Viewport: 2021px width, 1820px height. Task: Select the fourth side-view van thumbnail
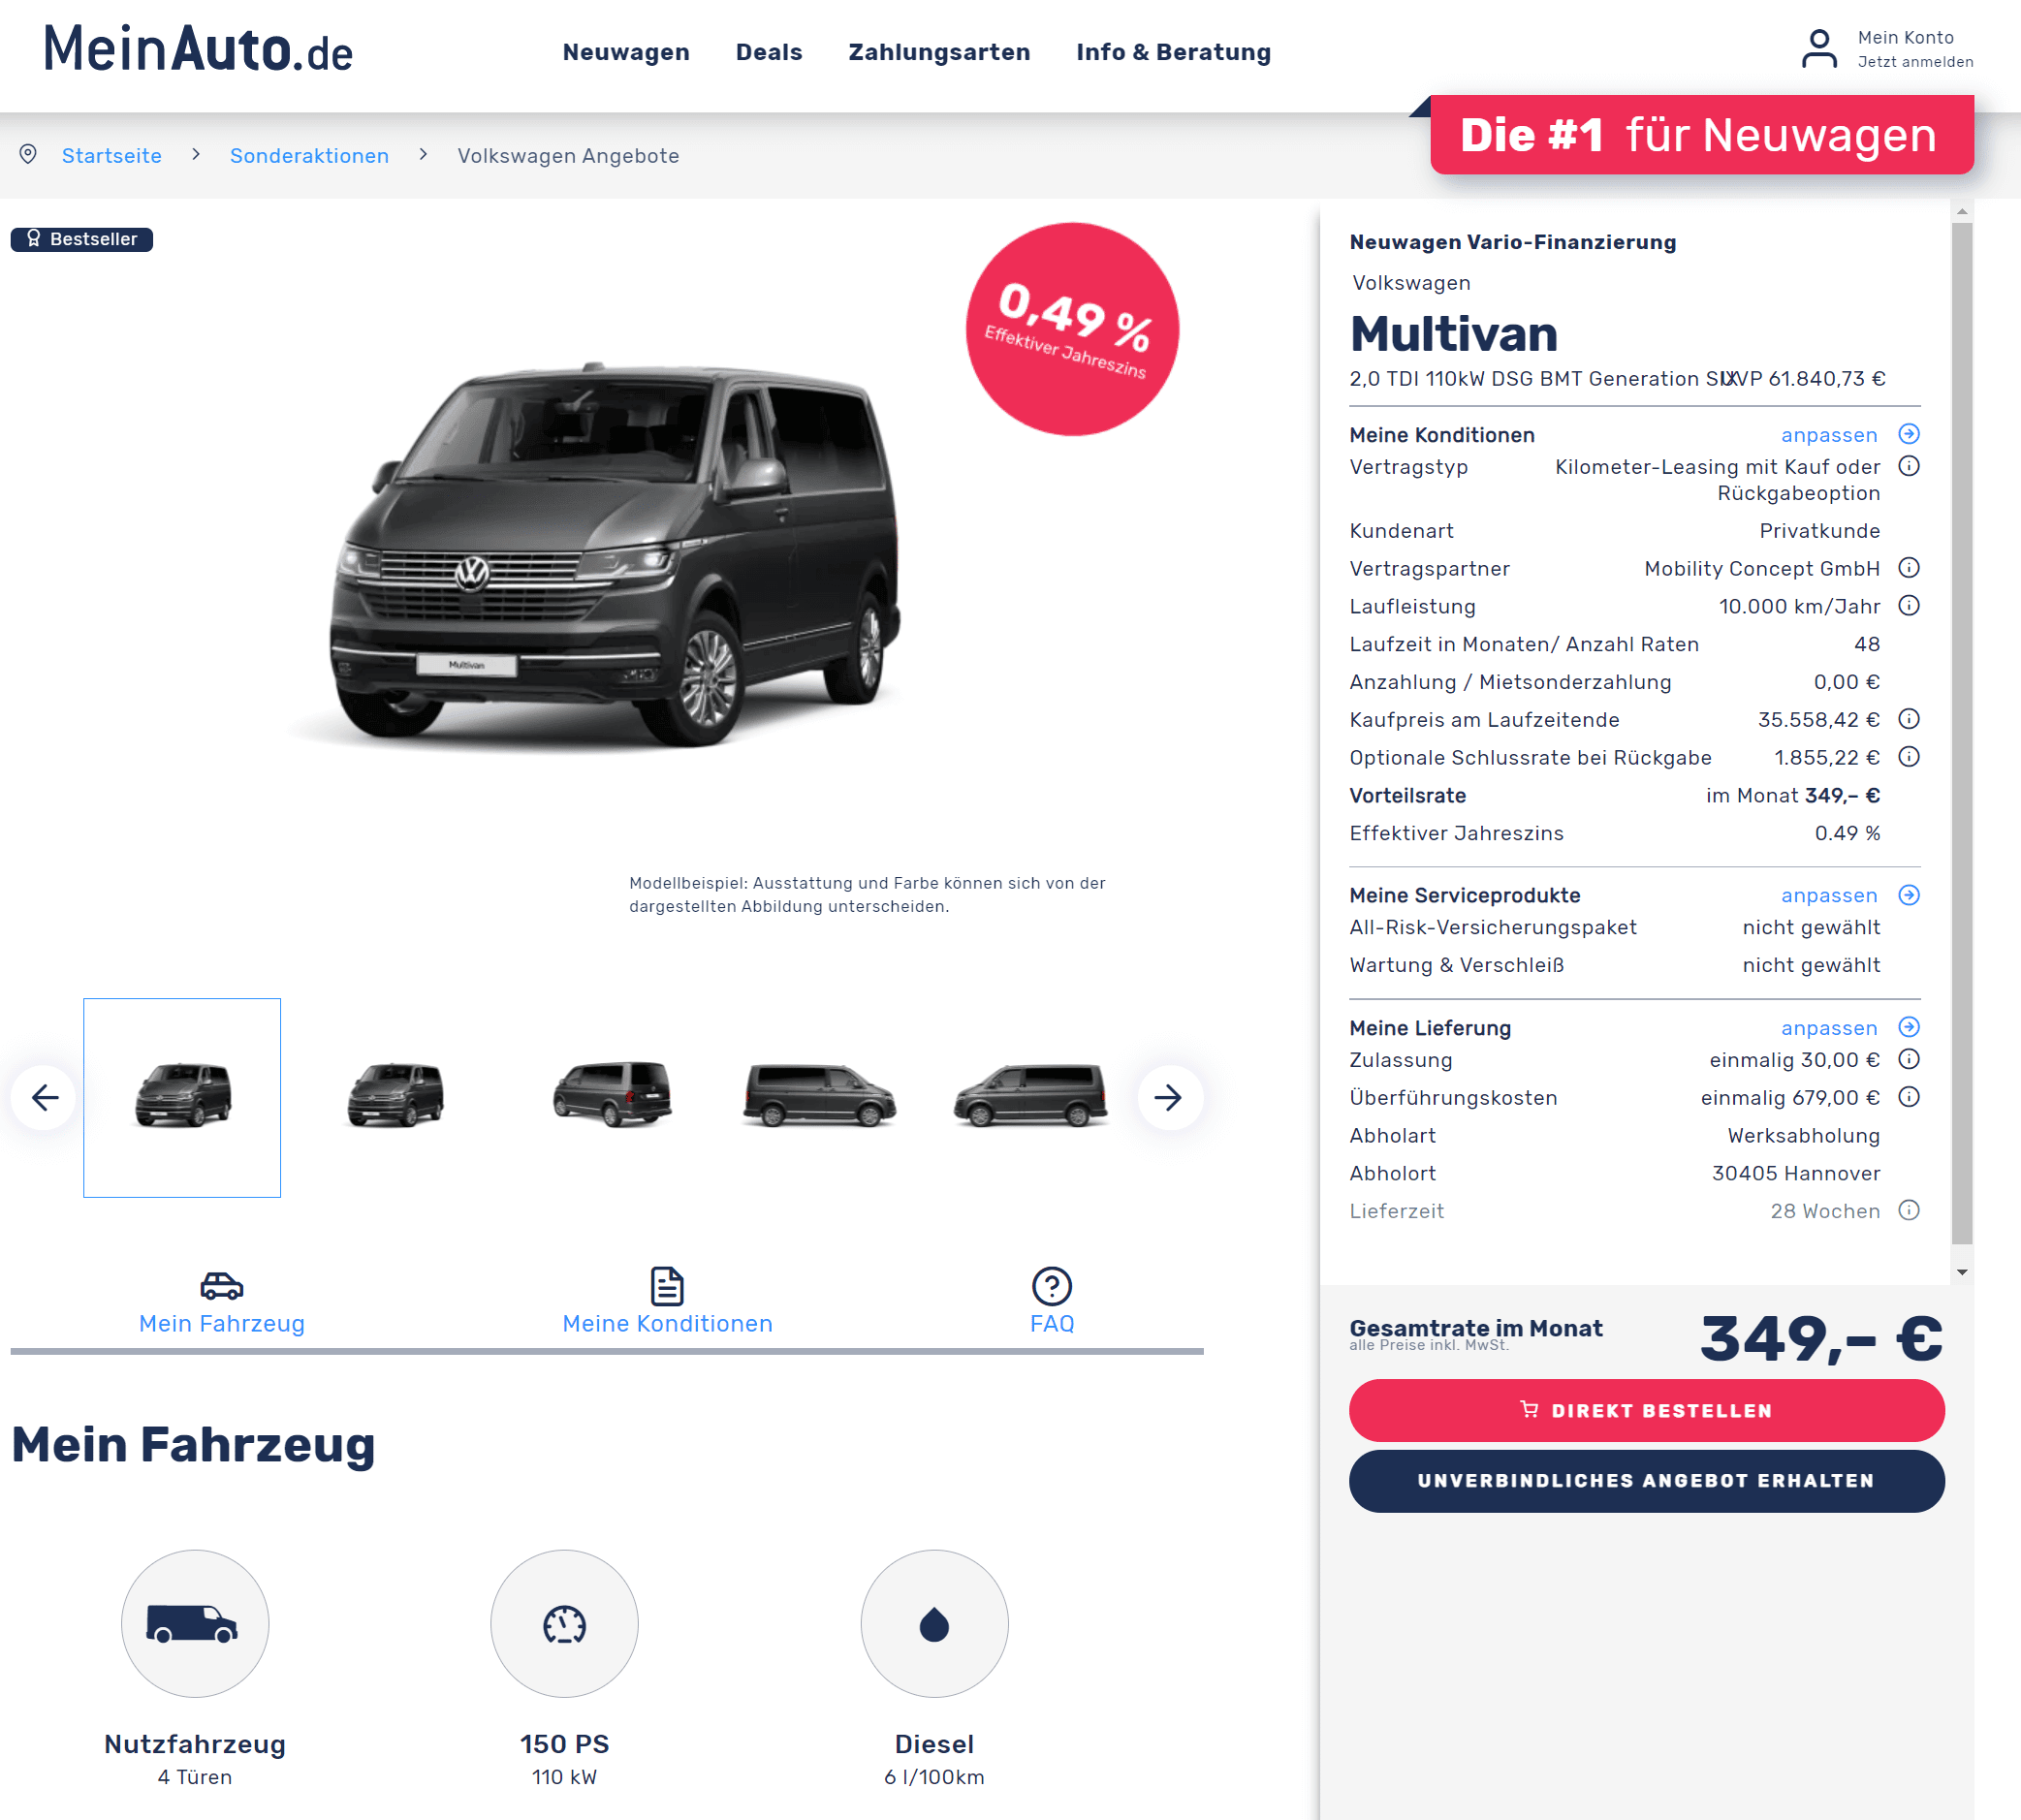click(820, 1095)
